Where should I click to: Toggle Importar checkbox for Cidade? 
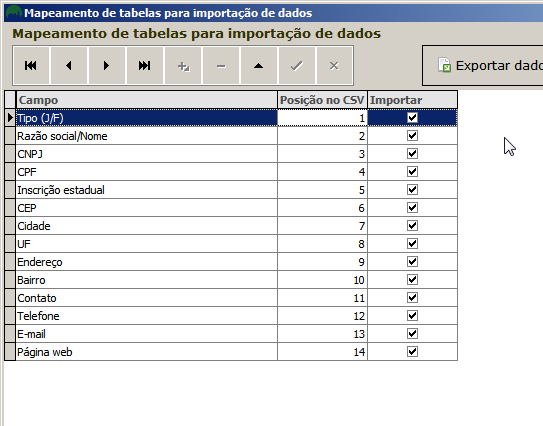coord(412,226)
